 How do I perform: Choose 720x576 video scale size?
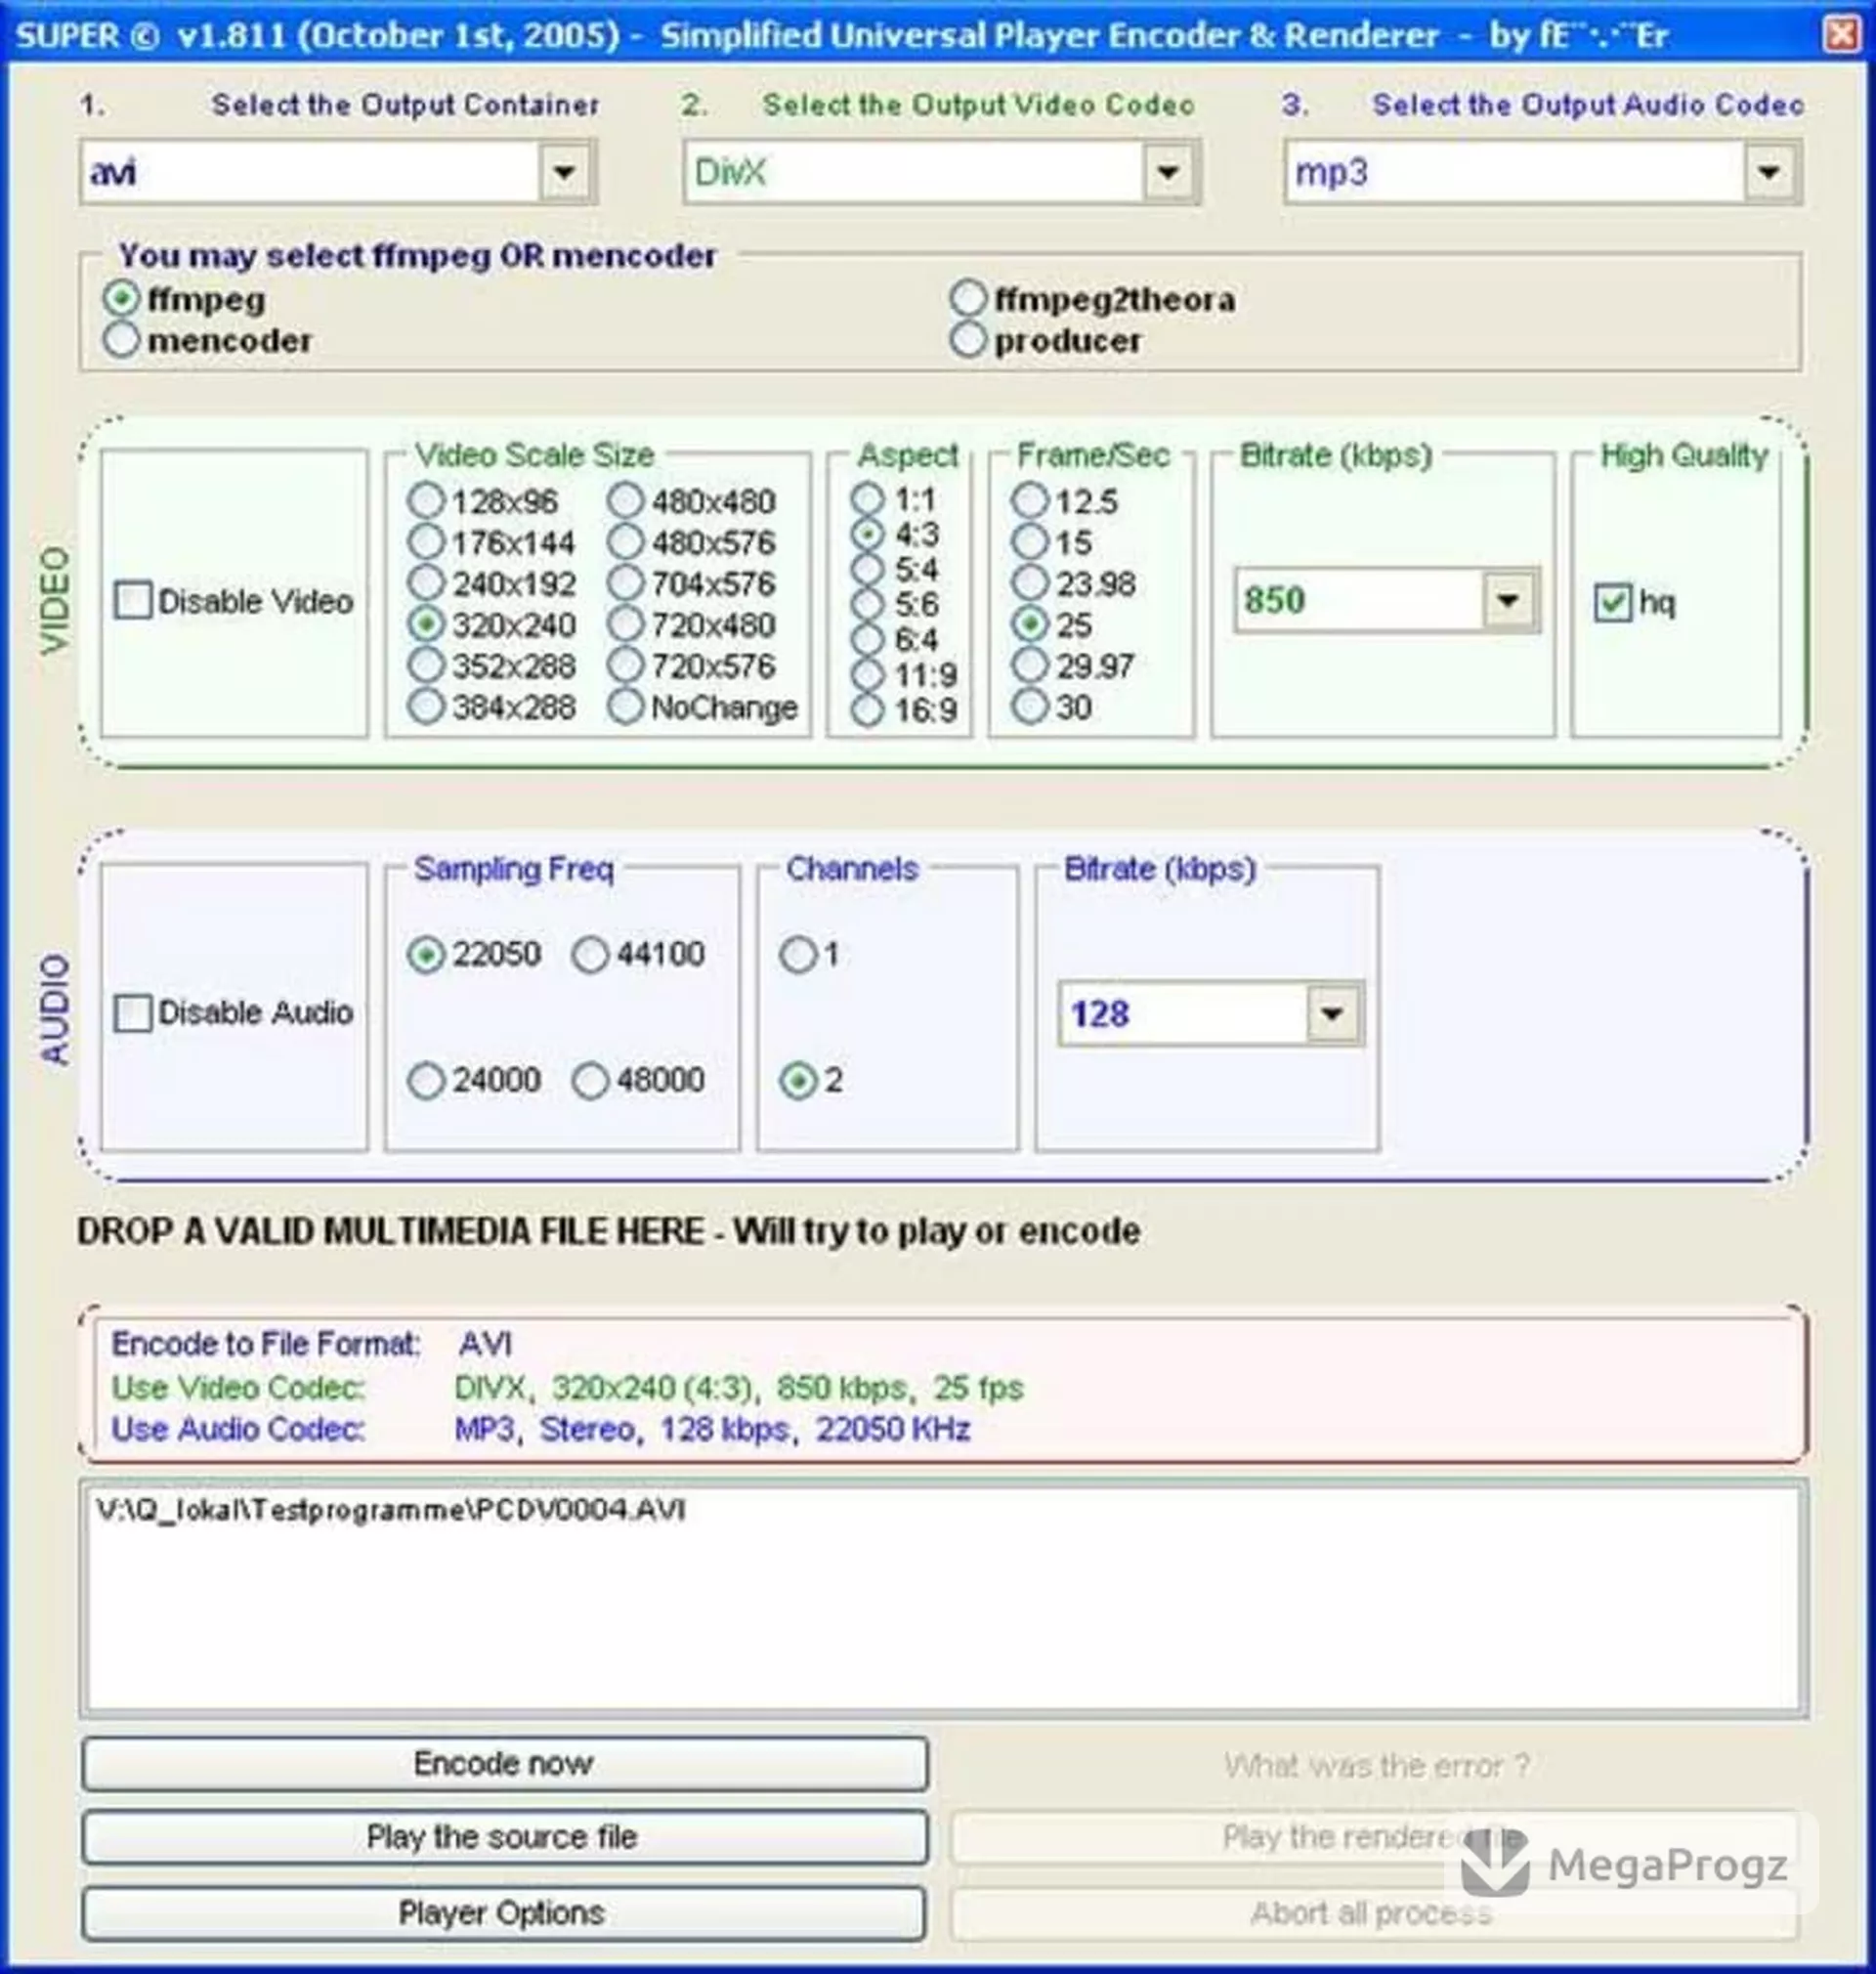pos(625,665)
